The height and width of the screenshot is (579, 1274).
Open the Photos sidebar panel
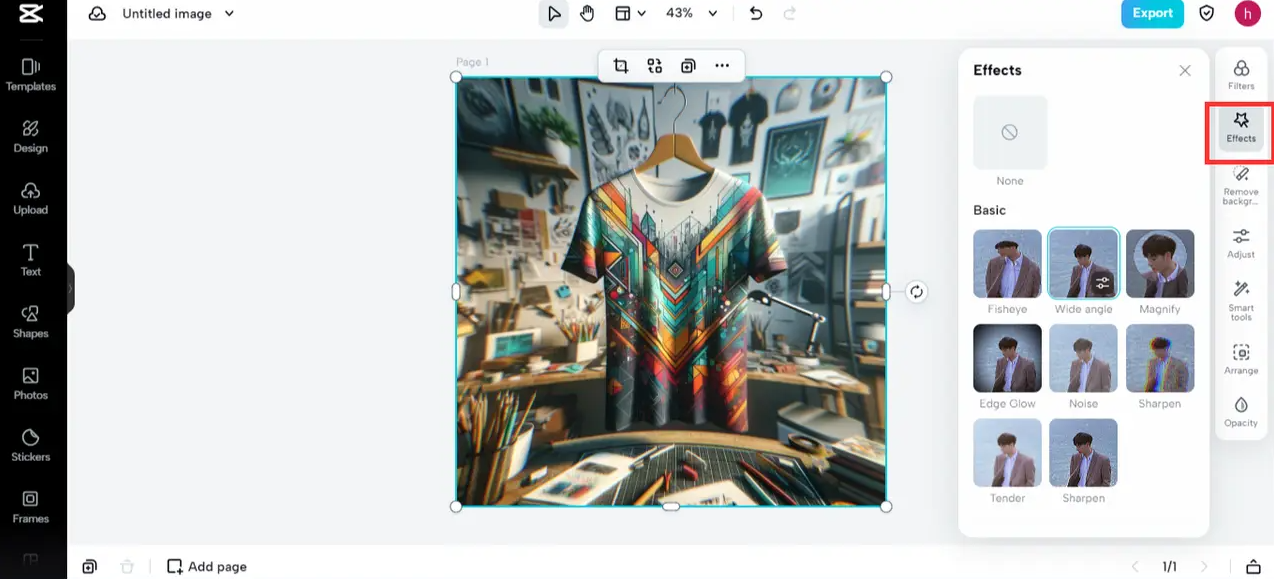coord(31,384)
